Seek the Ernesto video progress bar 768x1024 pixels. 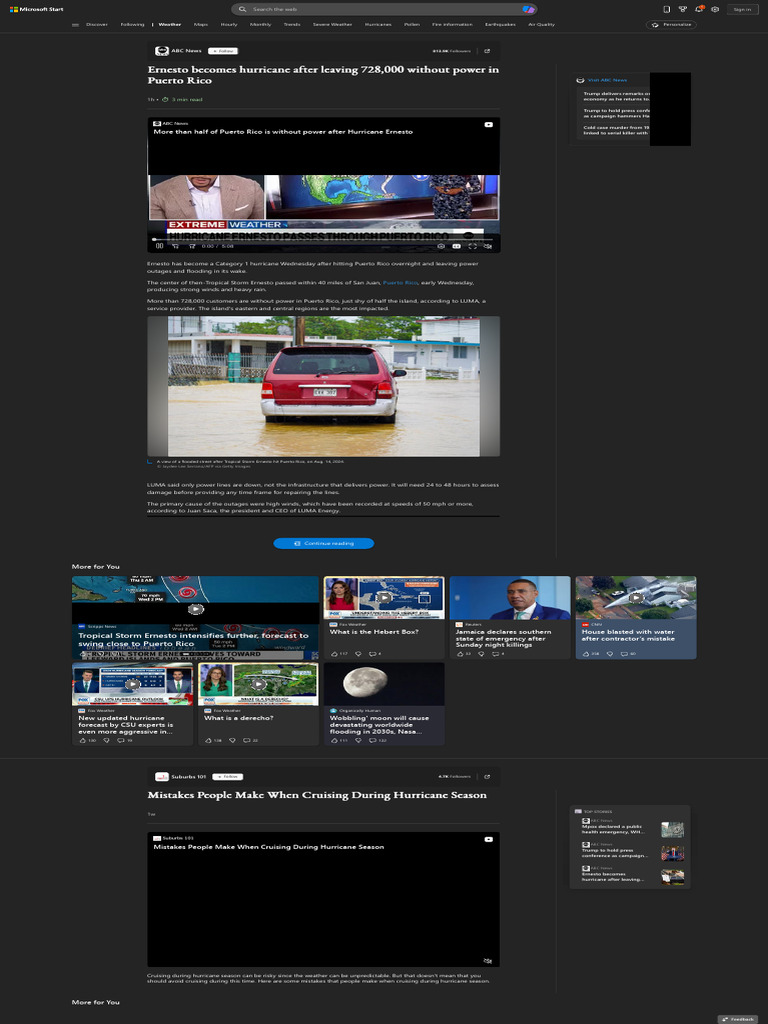[x=323, y=239]
